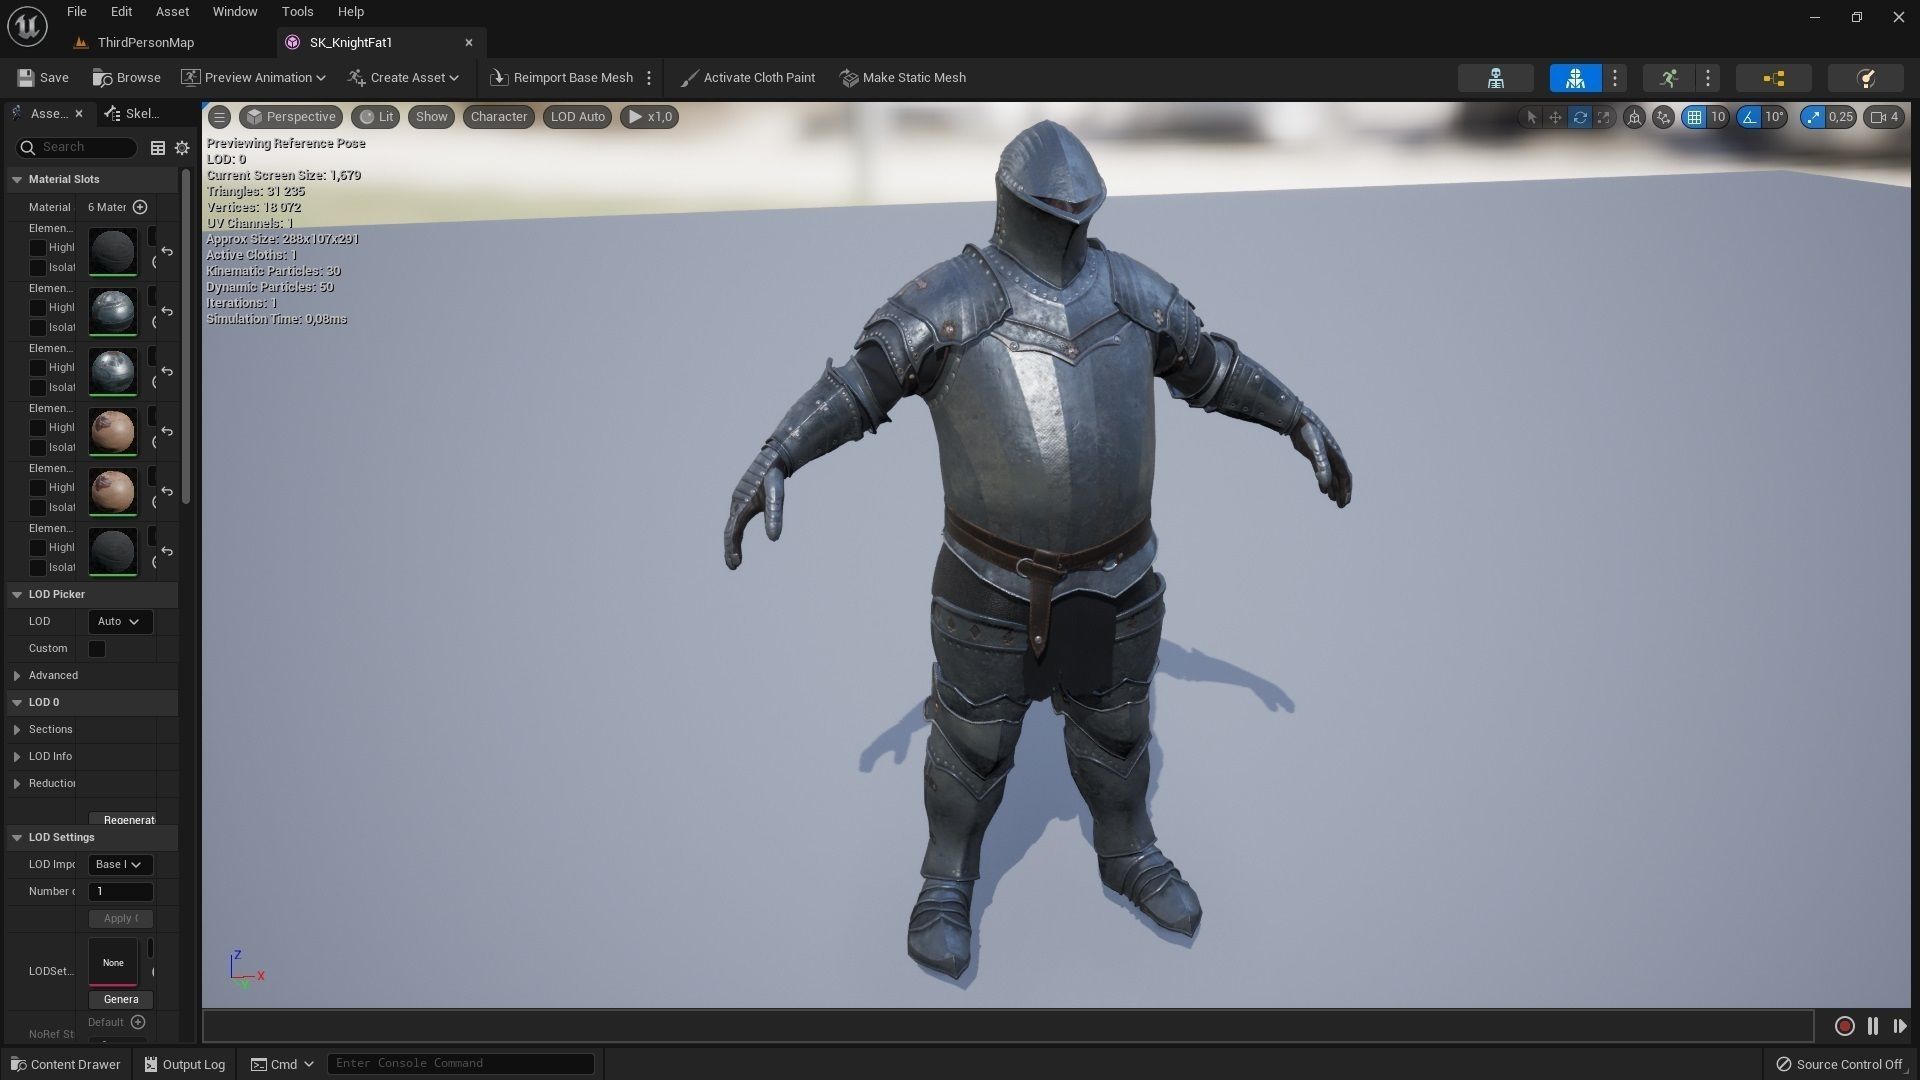Click Reimport Base Mesh
Image resolution: width=1920 pixels, height=1080 pixels.
[561, 77]
